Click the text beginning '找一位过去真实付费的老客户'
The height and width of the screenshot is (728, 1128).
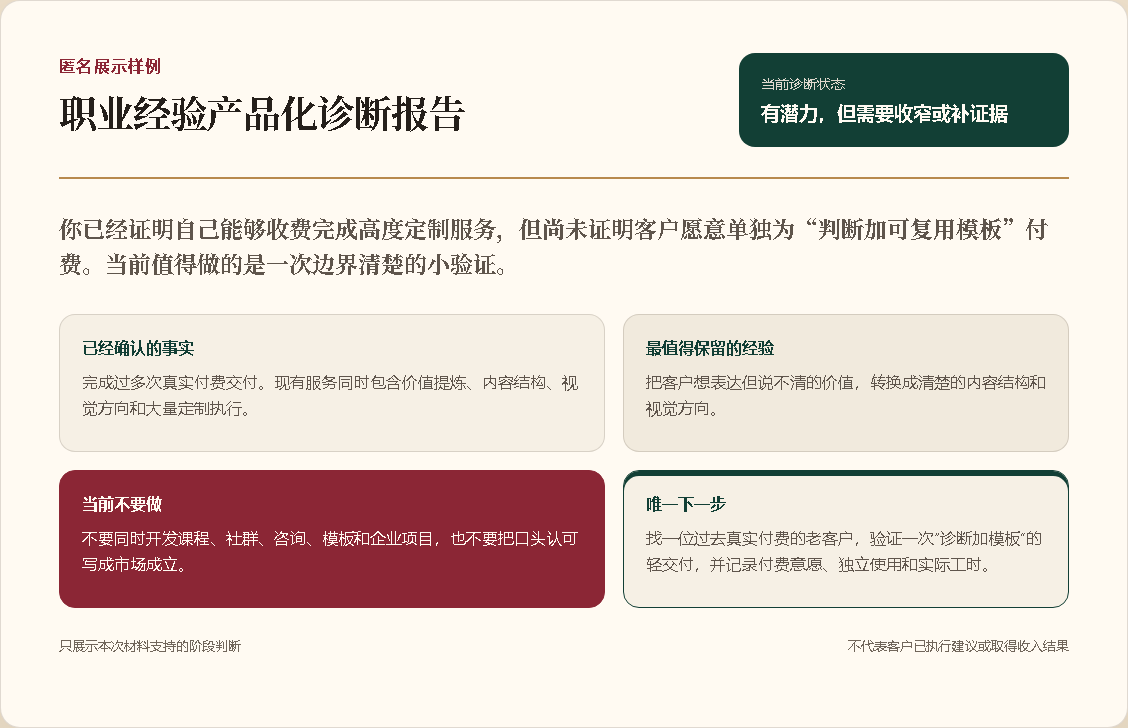[844, 552]
